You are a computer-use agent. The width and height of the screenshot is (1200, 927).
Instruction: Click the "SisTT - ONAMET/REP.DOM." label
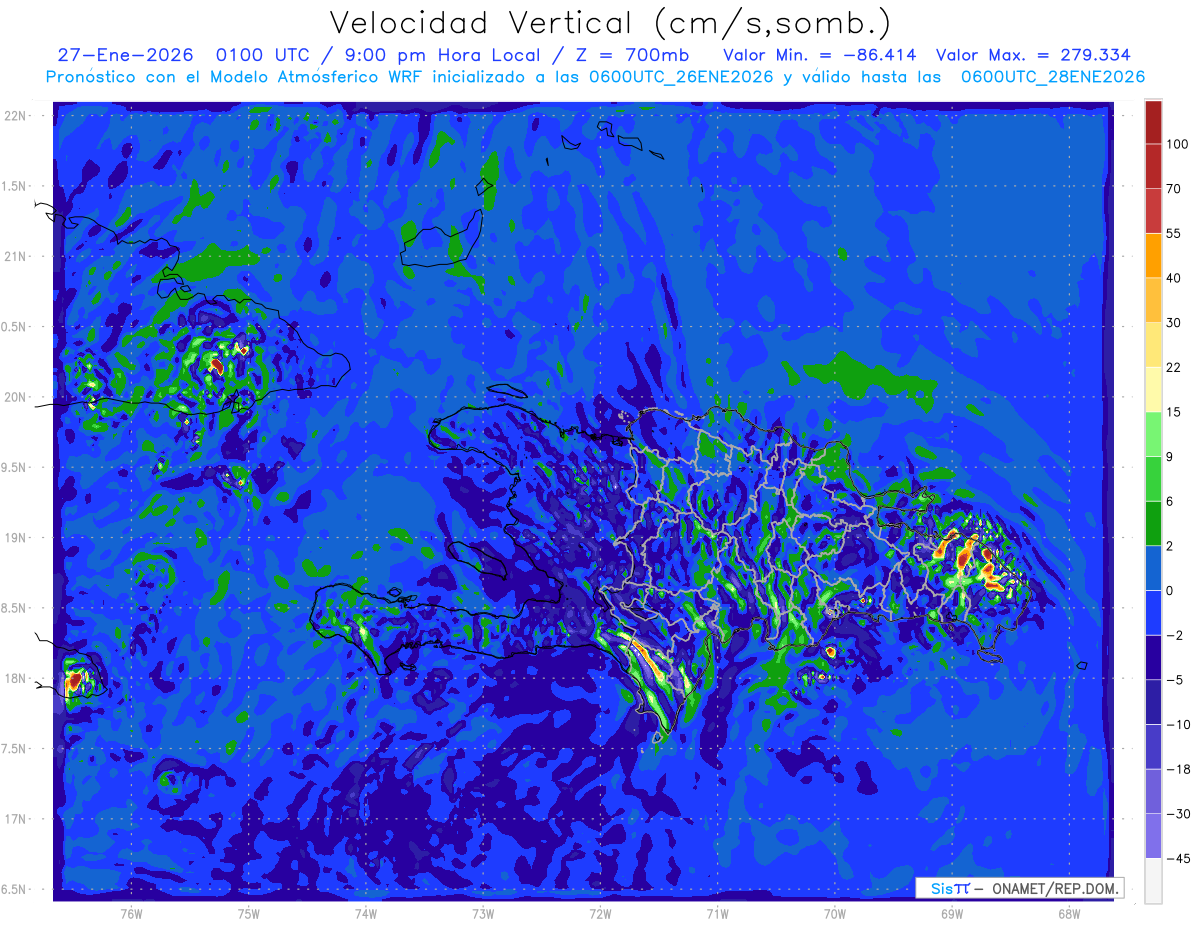pos(1020,888)
